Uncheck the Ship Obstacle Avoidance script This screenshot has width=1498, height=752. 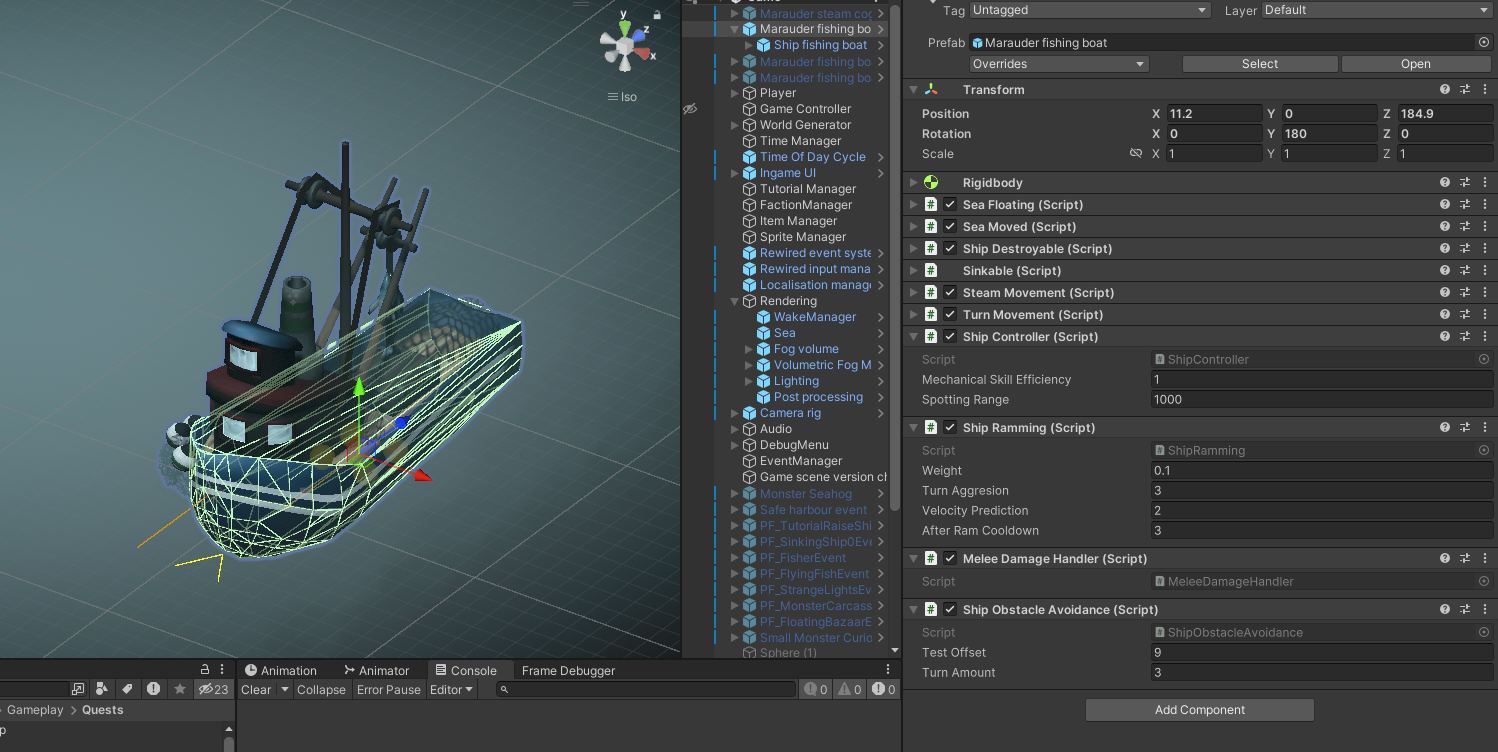950,610
